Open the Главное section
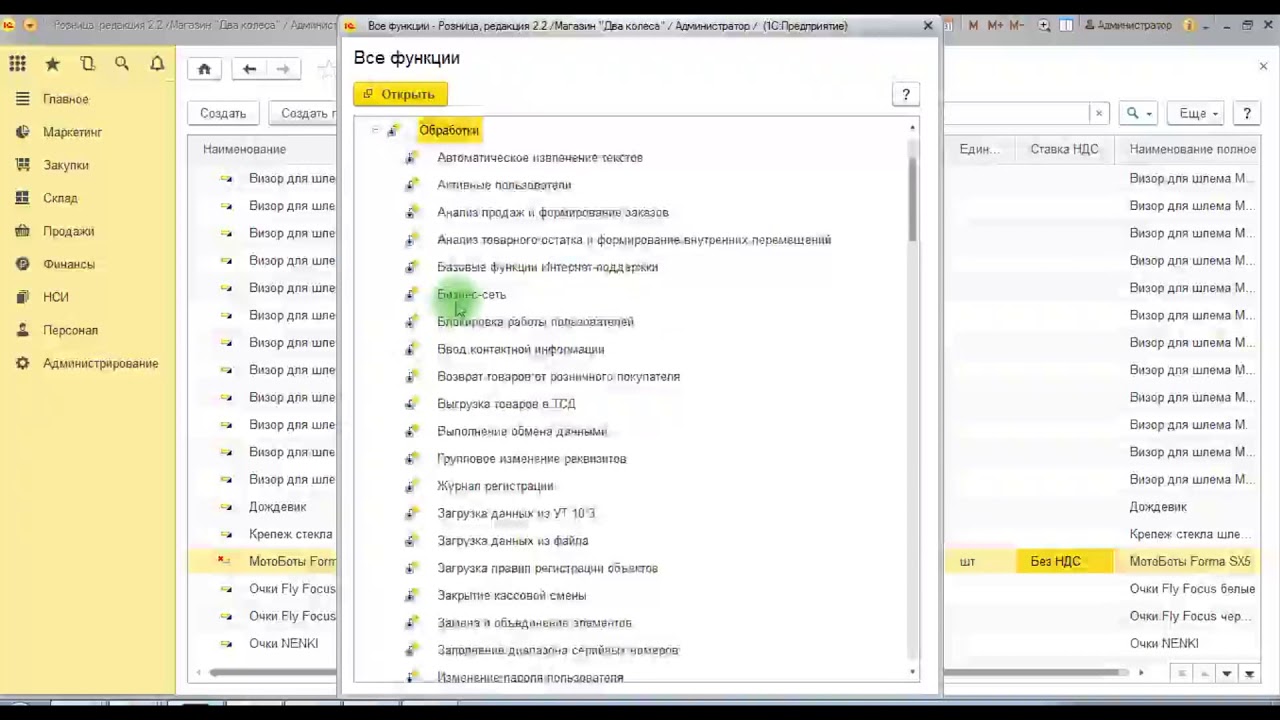The image size is (1280, 720). pyautogui.click(x=65, y=99)
